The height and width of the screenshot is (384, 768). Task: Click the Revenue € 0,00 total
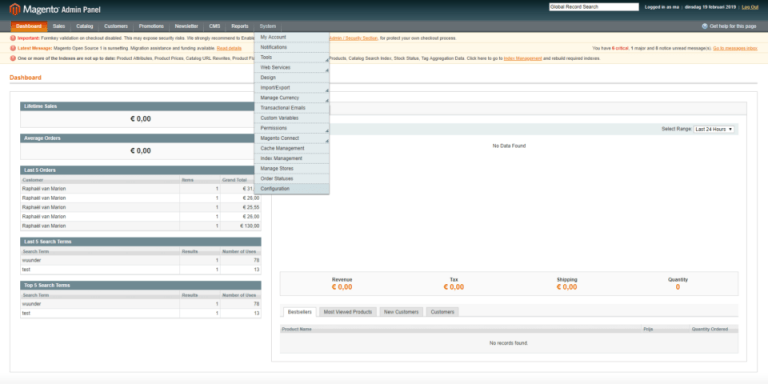(x=342, y=287)
